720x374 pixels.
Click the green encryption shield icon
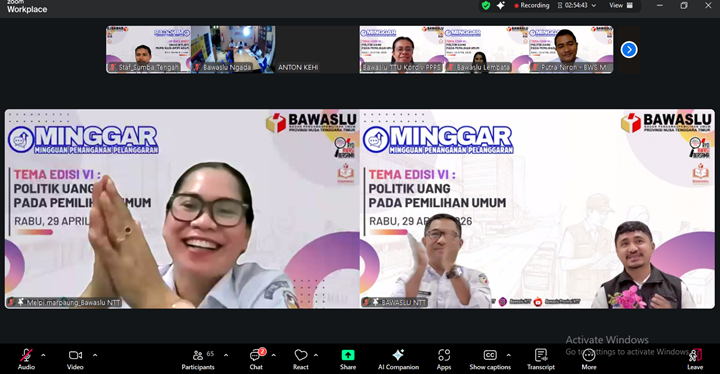[x=486, y=6]
